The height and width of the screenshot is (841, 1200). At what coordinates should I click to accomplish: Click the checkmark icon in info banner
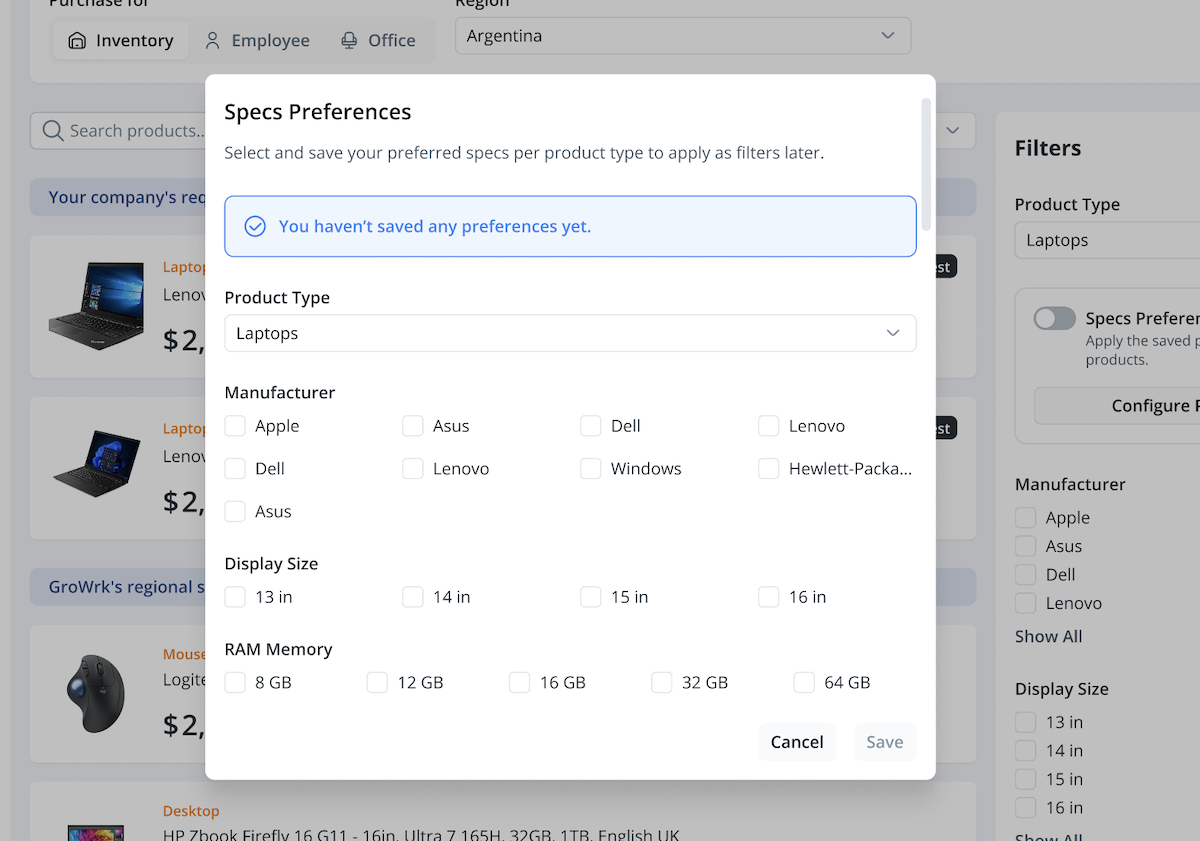pos(255,227)
